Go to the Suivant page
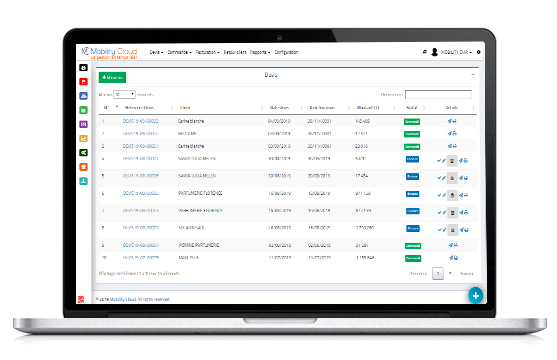The height and width of the screenshot is (360, 557). (466, 274)
